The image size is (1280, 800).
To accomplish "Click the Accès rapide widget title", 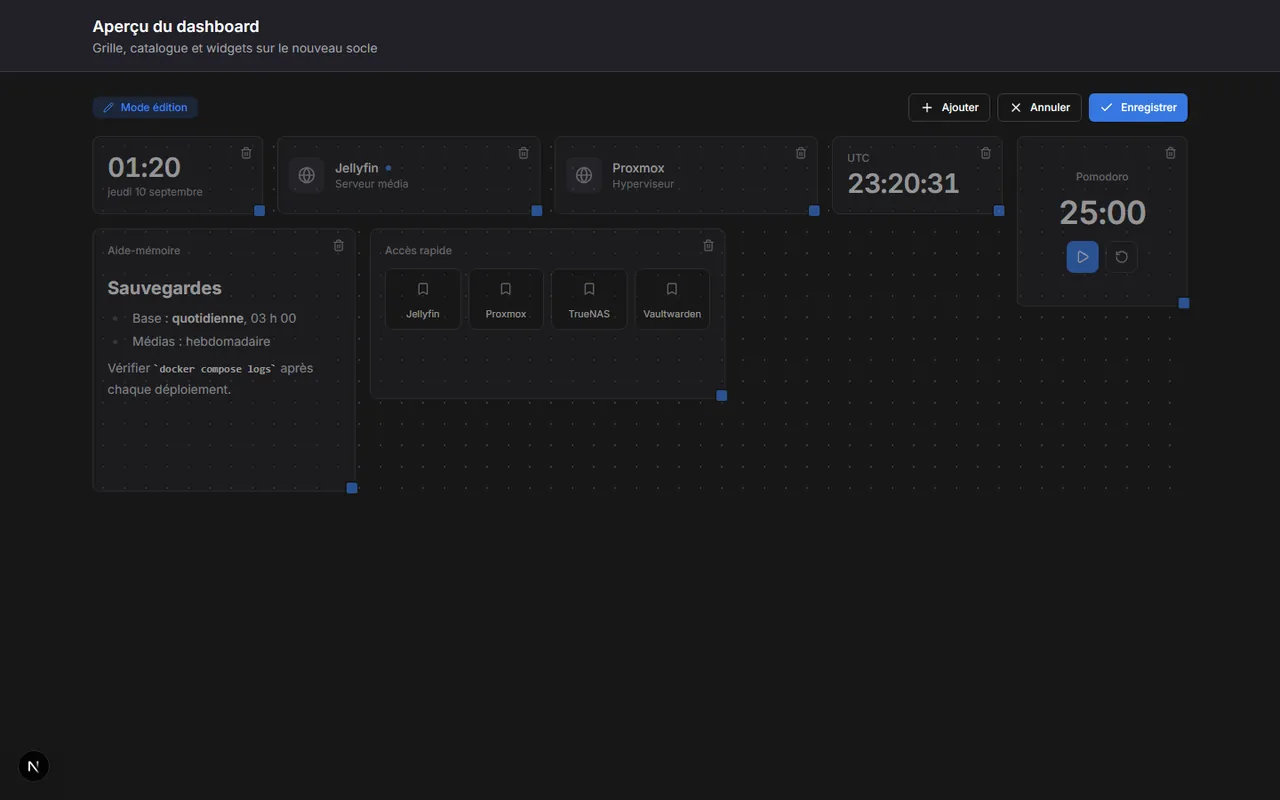I will pos(418,251).
